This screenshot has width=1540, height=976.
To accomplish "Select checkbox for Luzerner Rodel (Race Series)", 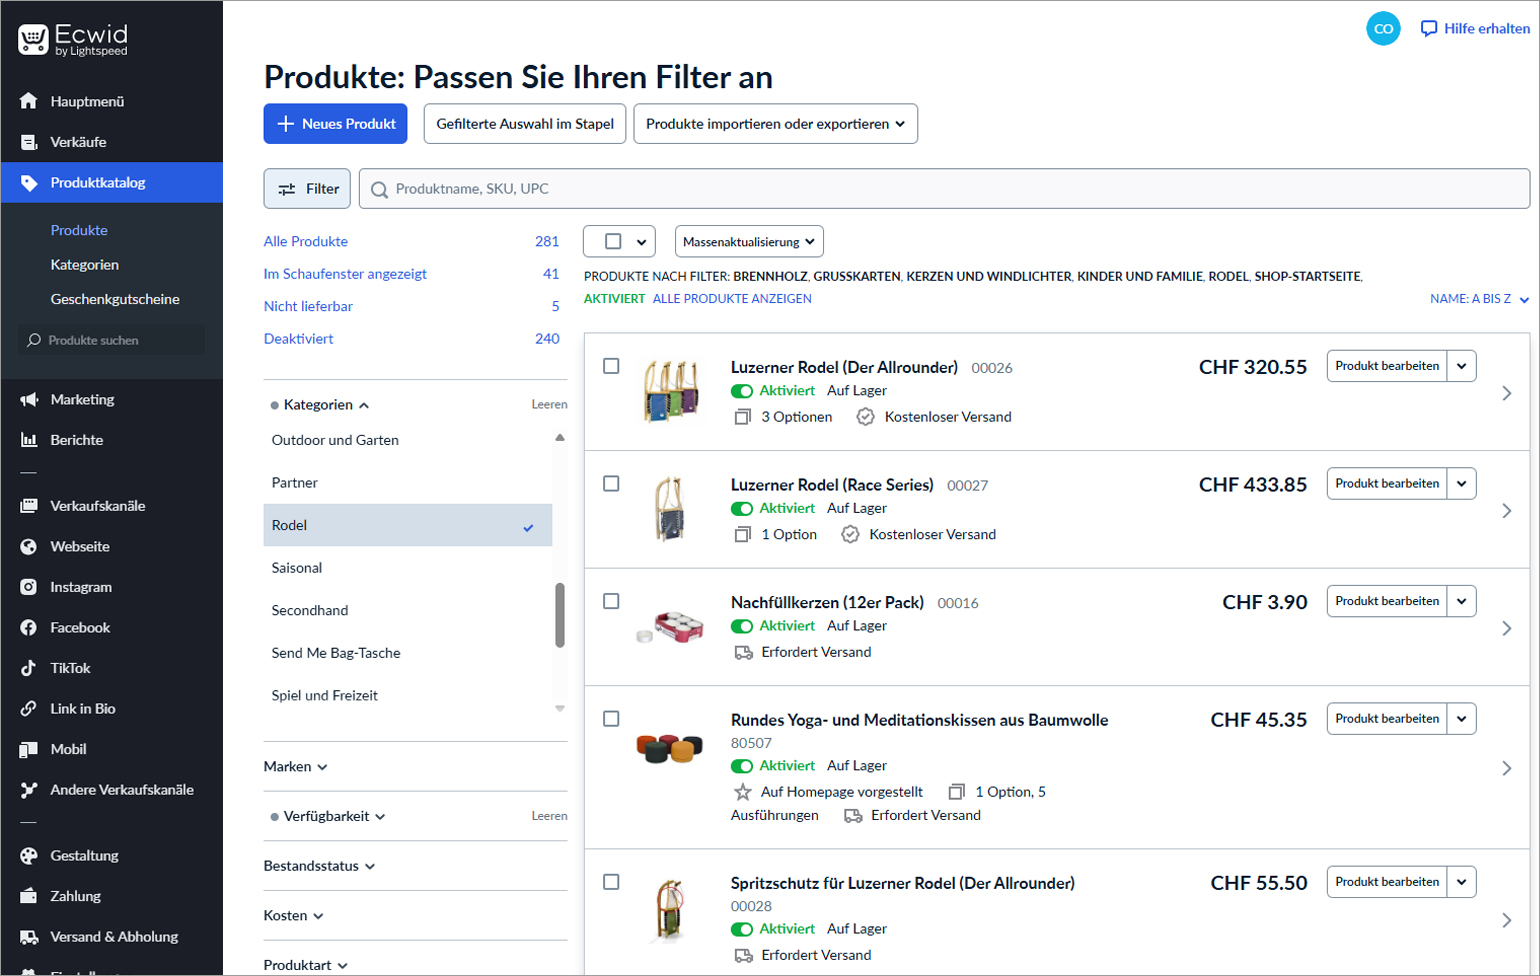I will (x=611, y=484).
